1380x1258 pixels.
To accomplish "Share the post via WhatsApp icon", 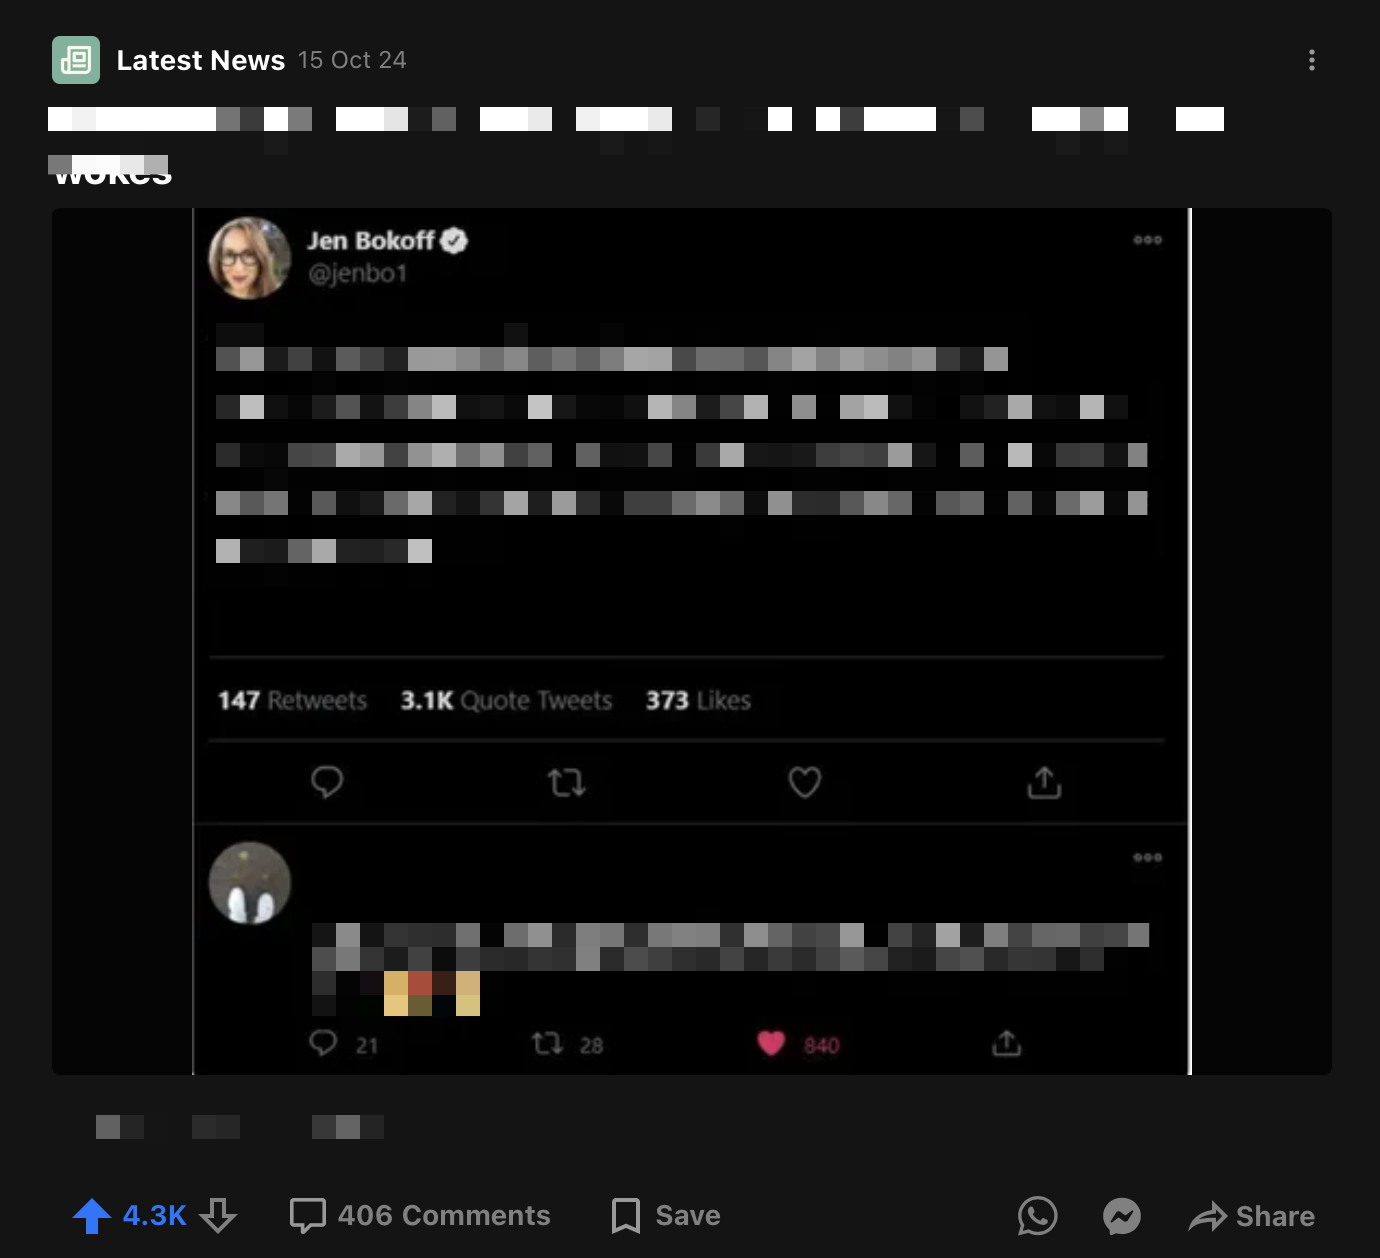I will 1037,1216.
